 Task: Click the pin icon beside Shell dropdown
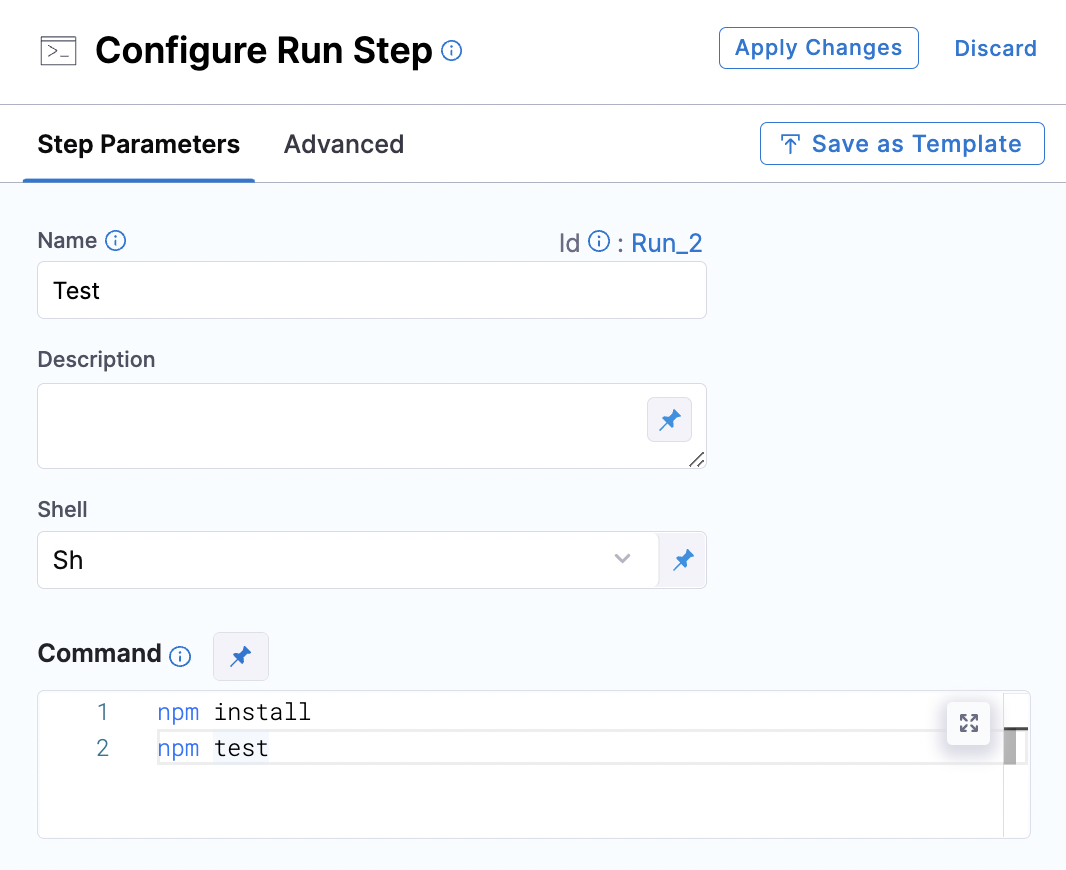(683, 560)
